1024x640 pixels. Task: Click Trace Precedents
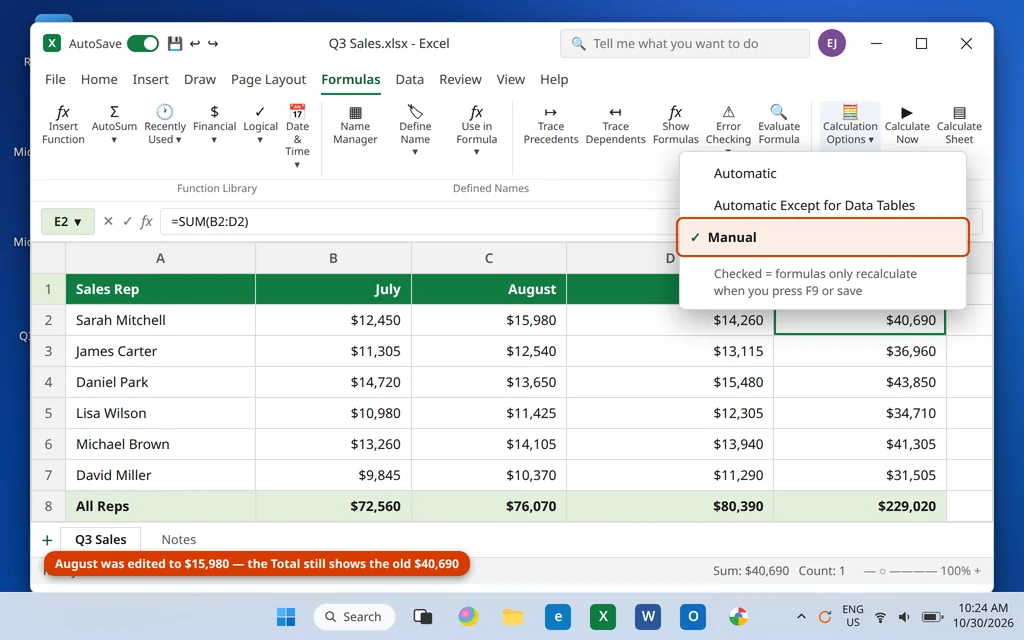pos(551,125)
